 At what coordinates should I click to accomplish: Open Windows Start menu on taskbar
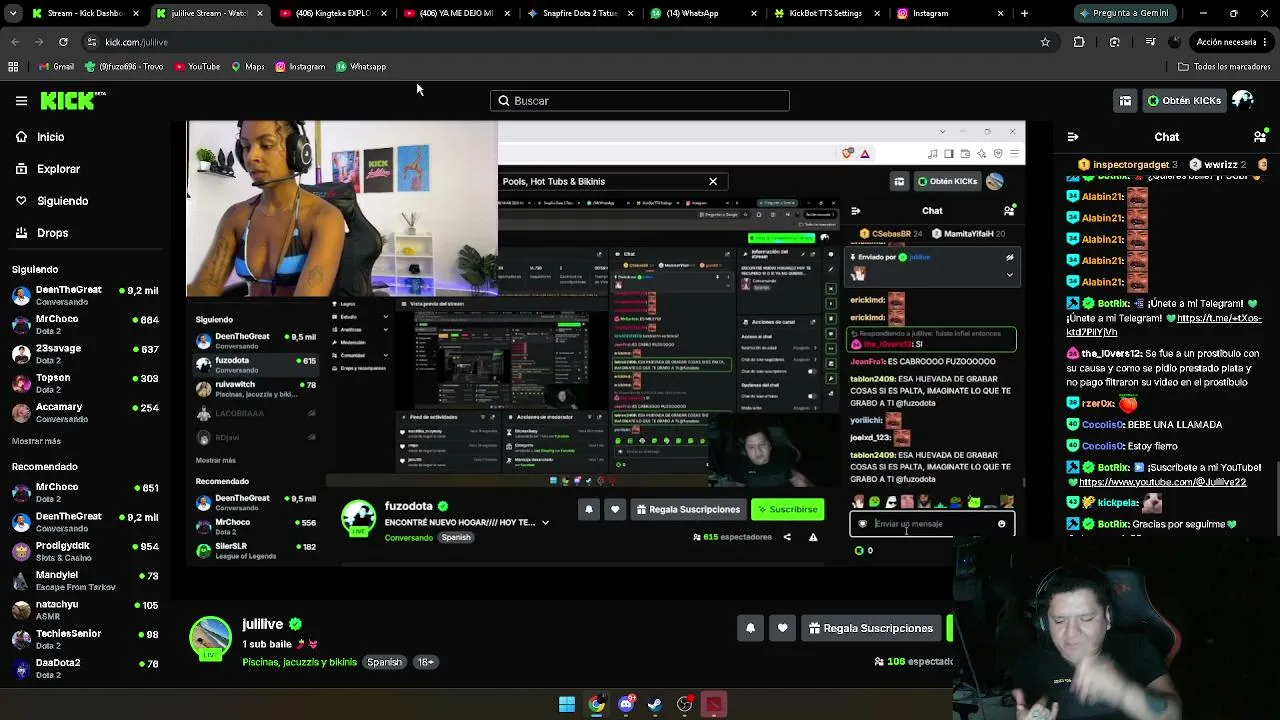point(567,704)
